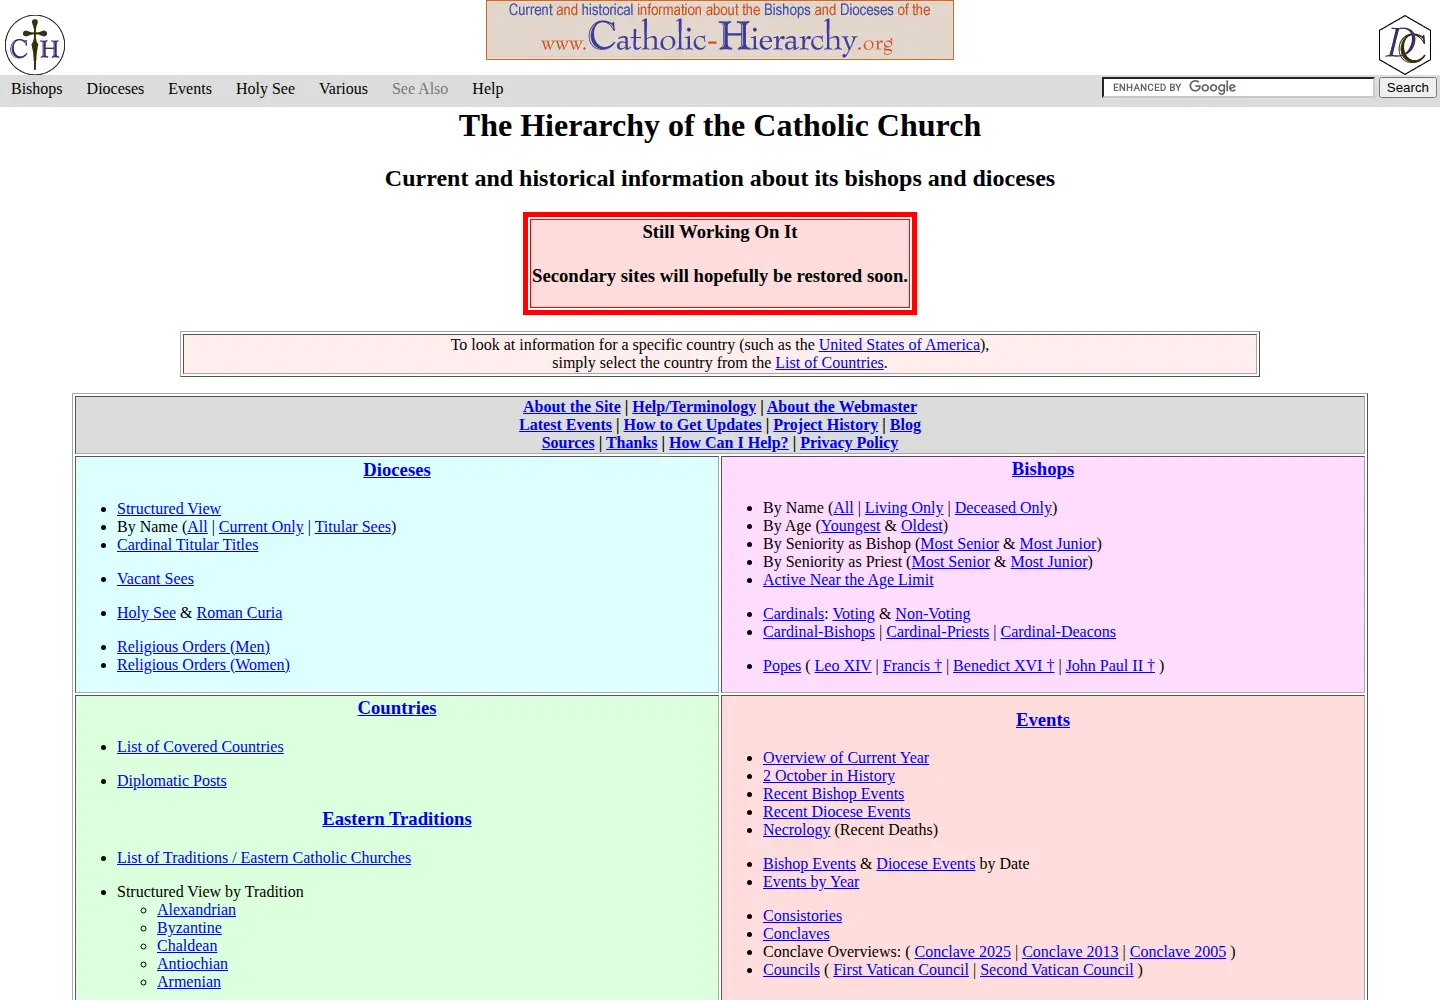Open the List of Countries link
Image resolution: width=1440 pixels, height=1000 pixels.
click(829, 363)
